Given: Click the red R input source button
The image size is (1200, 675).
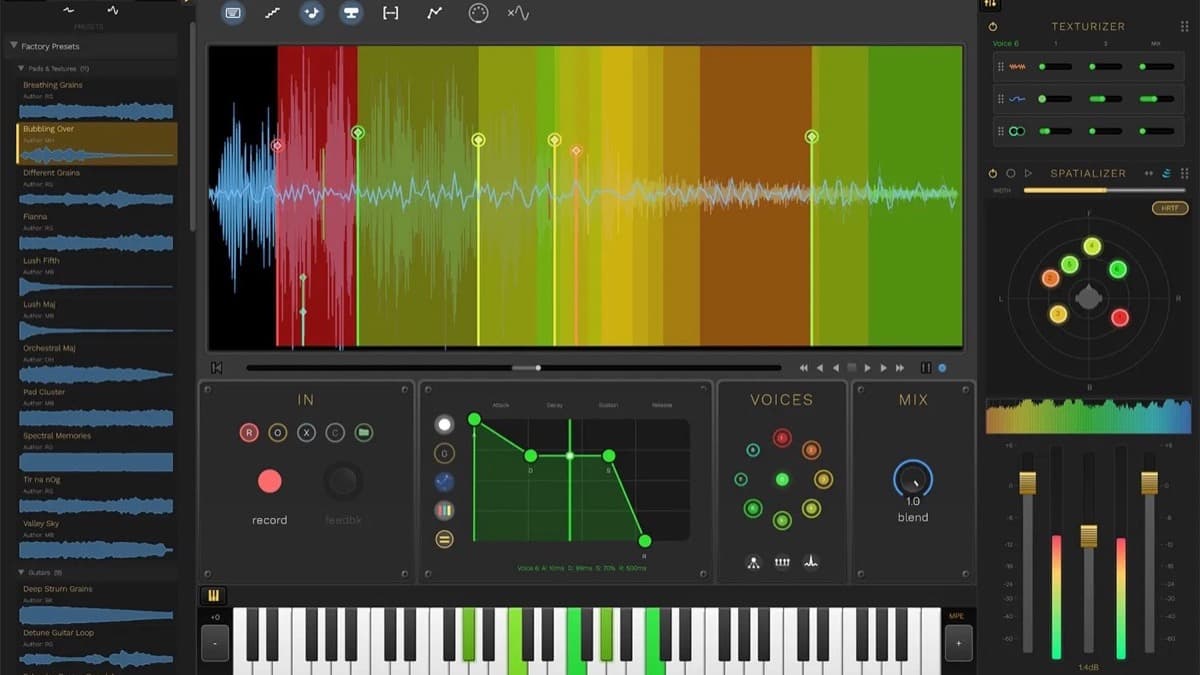Looking at the screenshot, I should (249, 433).
